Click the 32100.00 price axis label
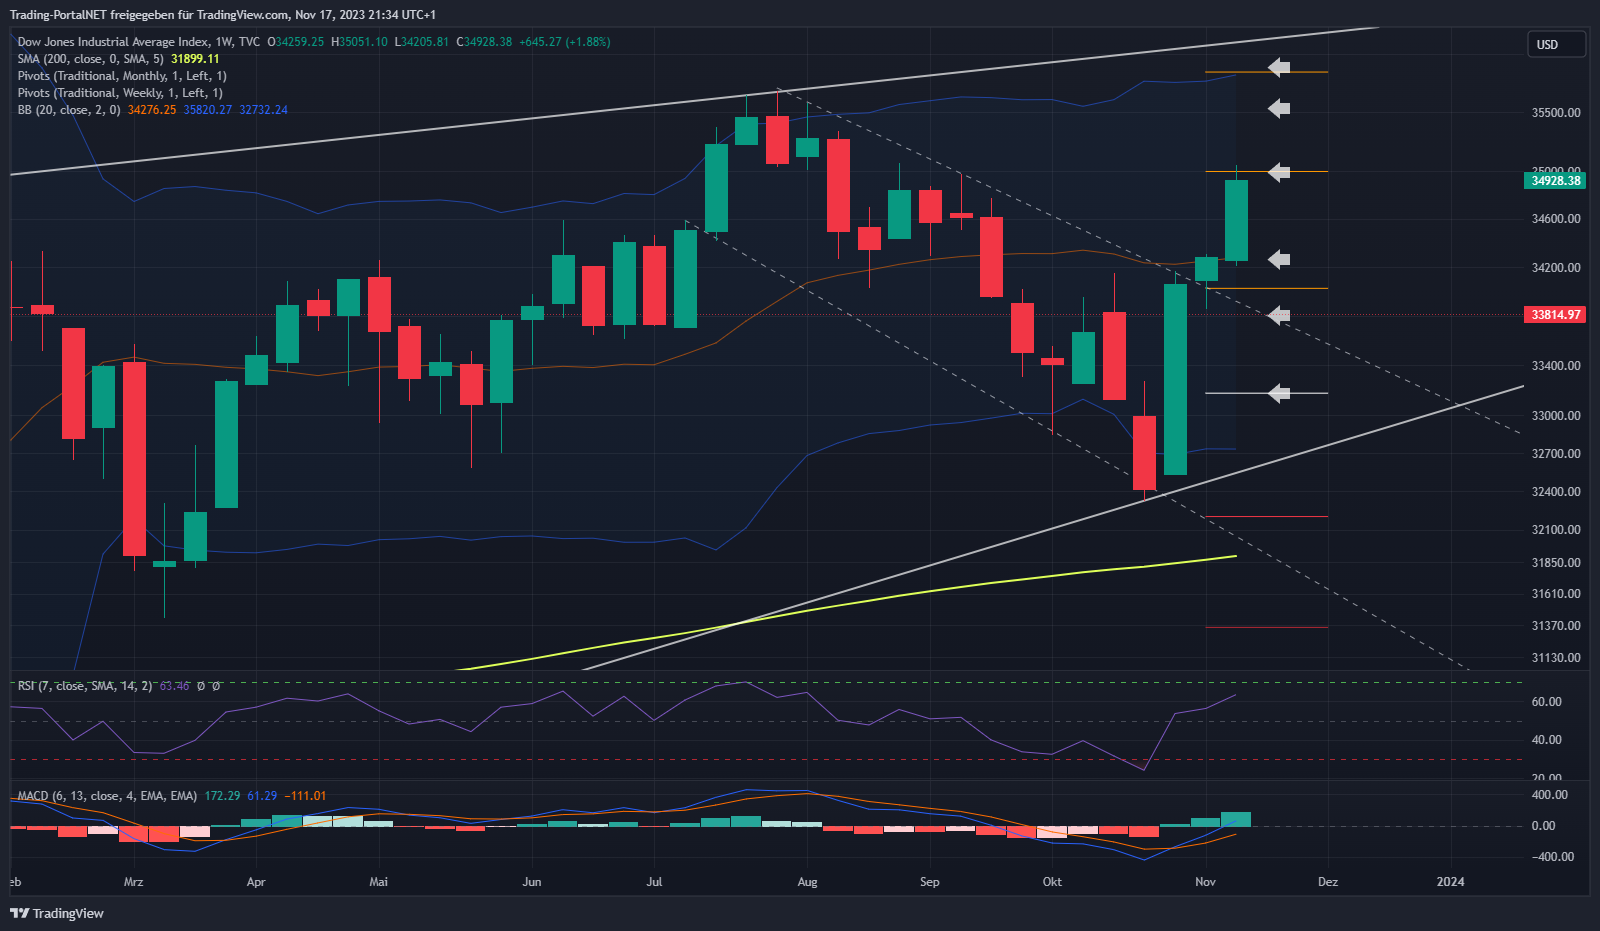 [1556, 530]
